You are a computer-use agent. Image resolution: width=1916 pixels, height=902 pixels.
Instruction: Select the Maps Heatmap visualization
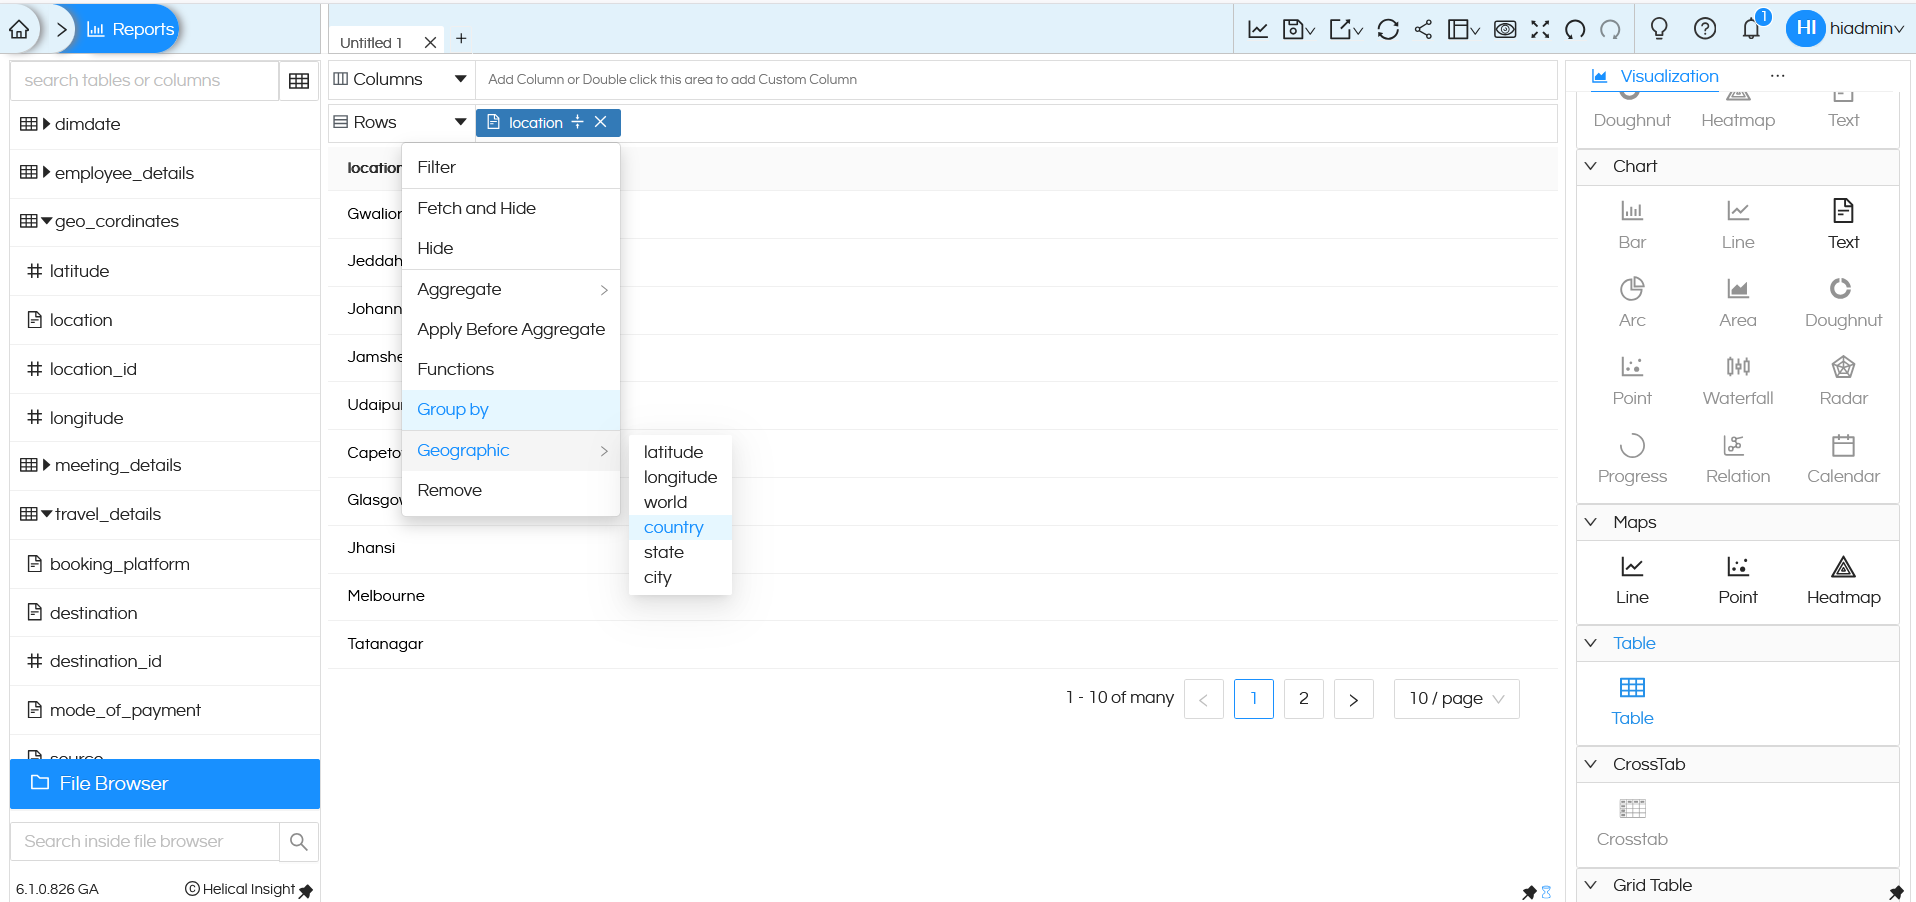[1842, 580]
